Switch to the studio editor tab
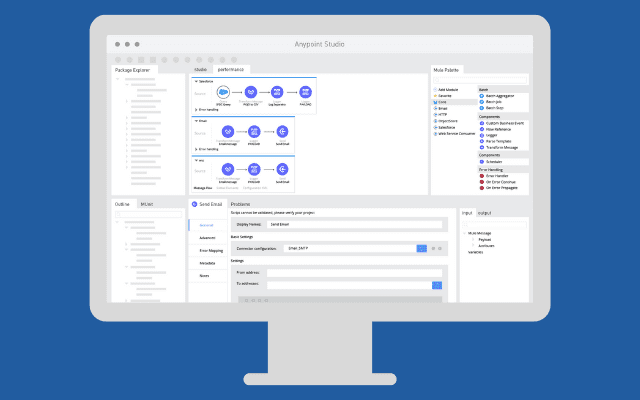Viewport: 640px width, 400px height. click(x=200, y=69)
